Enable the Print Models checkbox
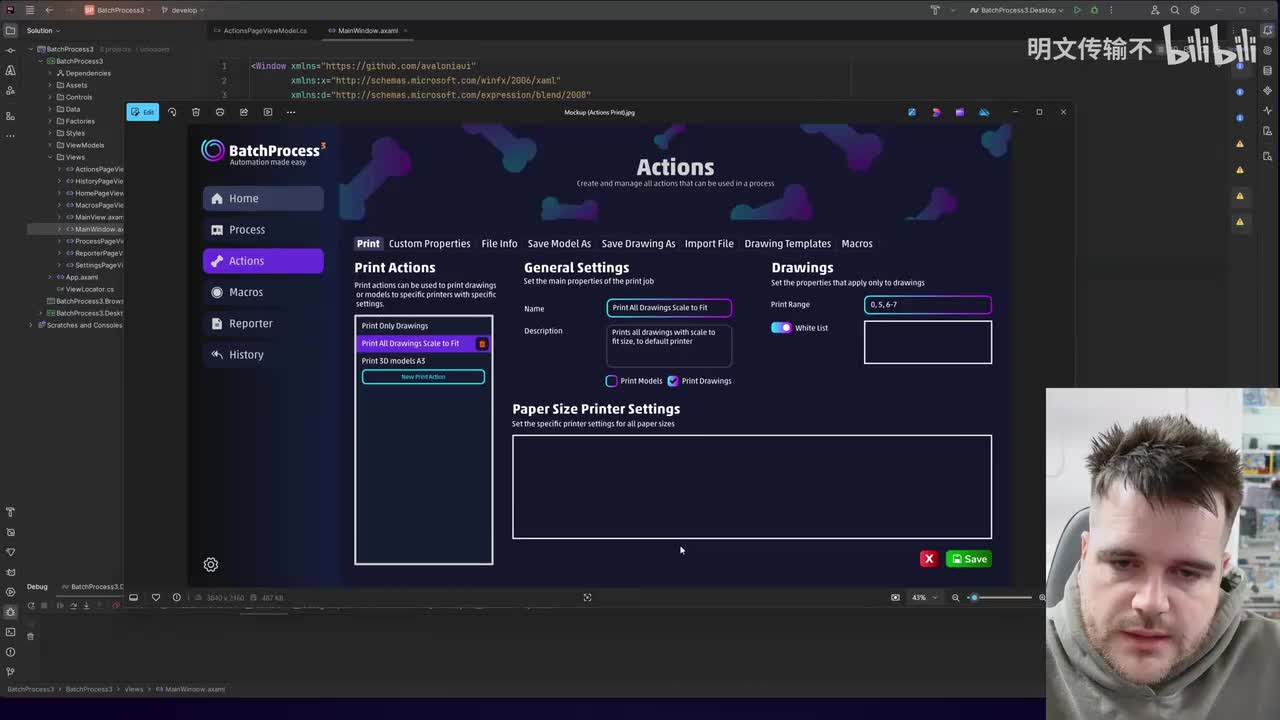This screenshot has width=1280, height=720. click(x=612, y=381)
